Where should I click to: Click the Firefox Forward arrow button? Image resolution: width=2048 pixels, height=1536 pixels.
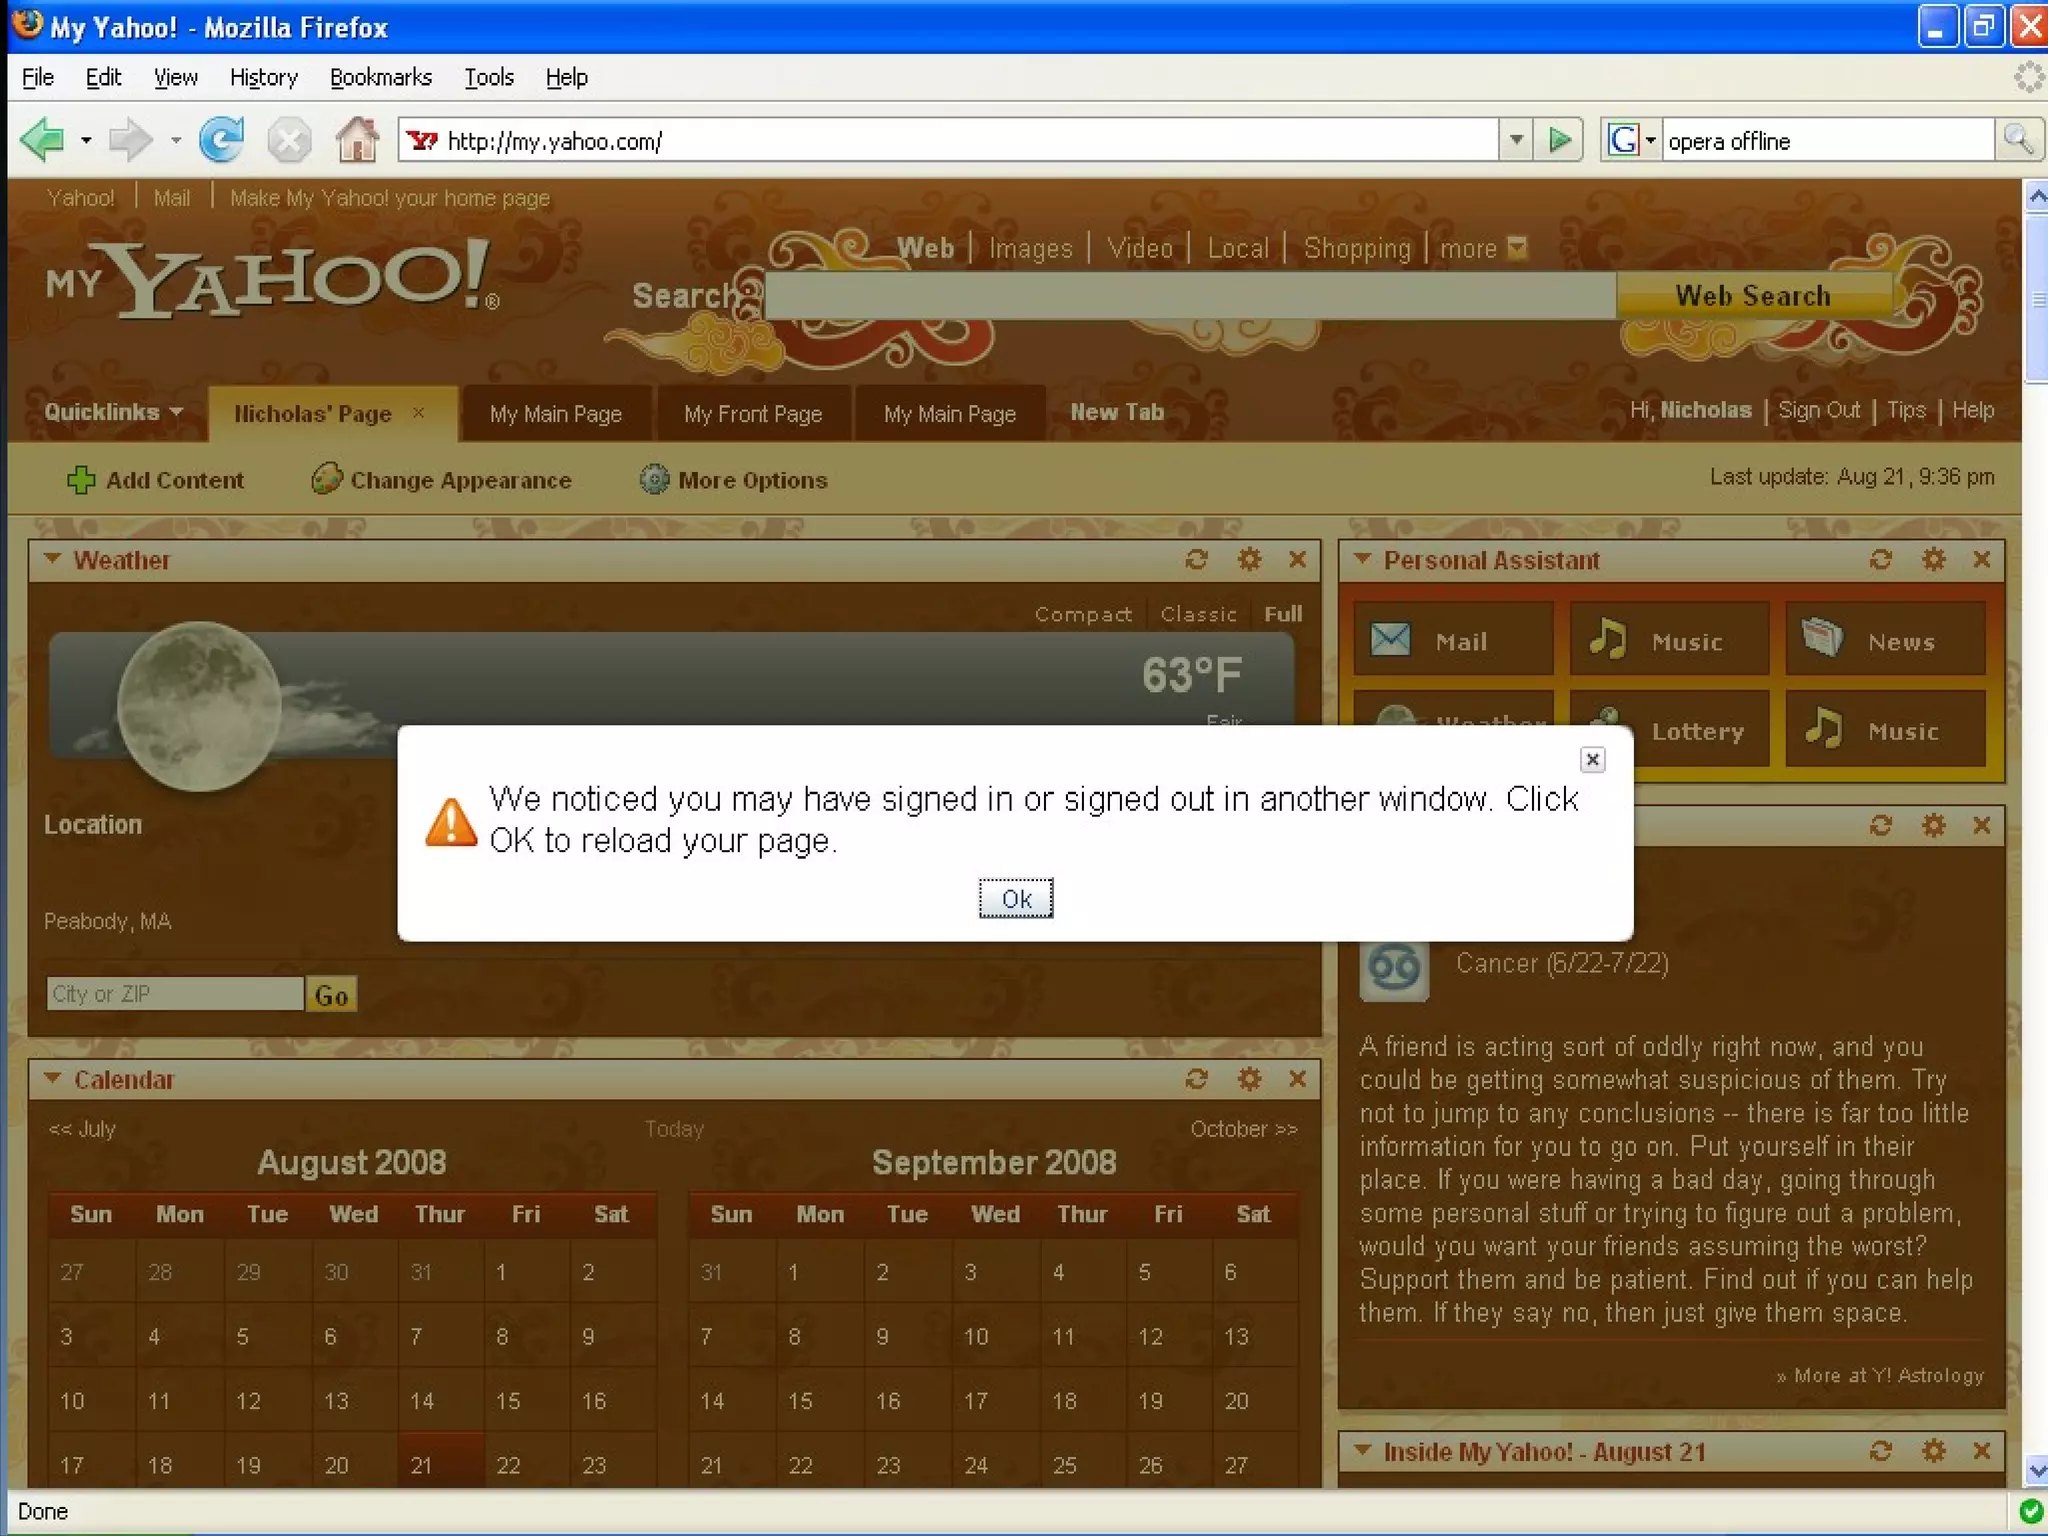(x=131, y=140)
